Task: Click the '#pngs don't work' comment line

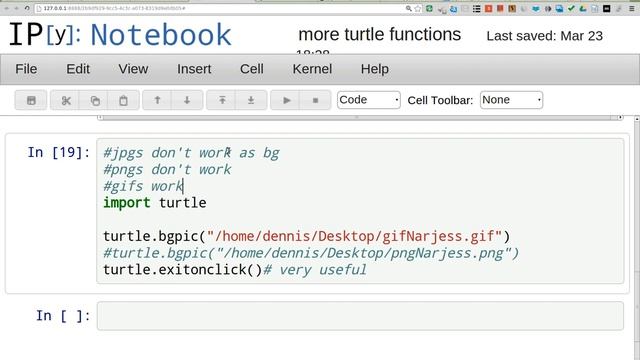Action: 167,170
